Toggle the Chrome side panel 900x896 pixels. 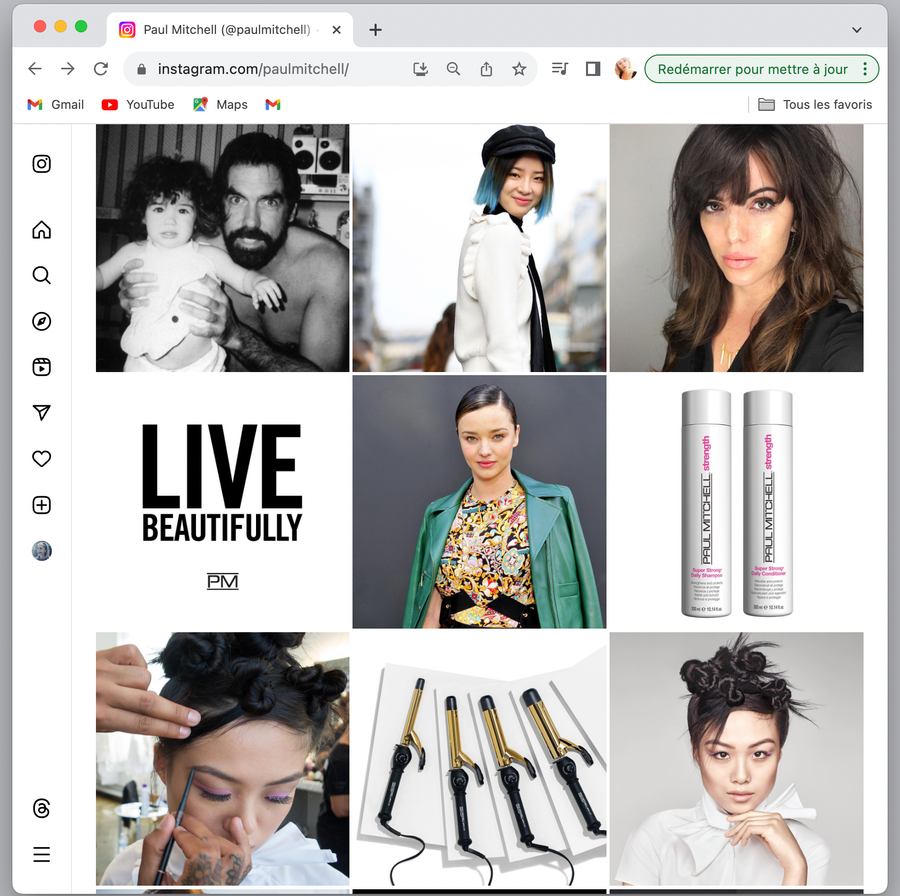coord(593,69)
